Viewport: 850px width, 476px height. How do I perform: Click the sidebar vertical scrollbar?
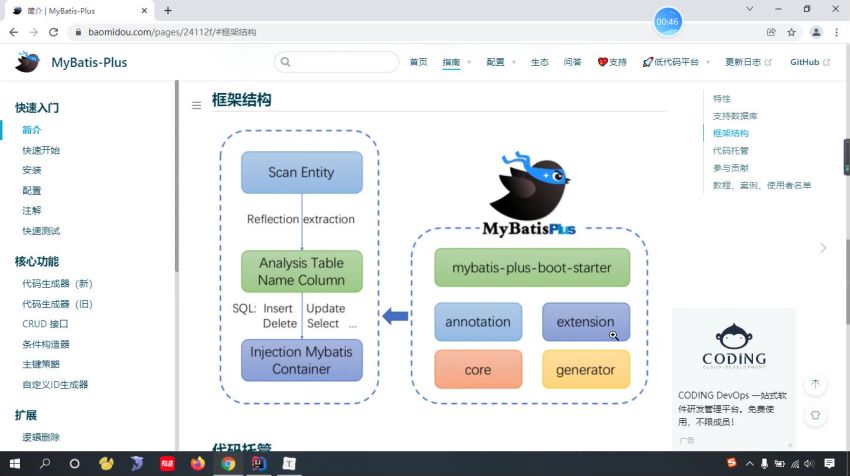176,176
